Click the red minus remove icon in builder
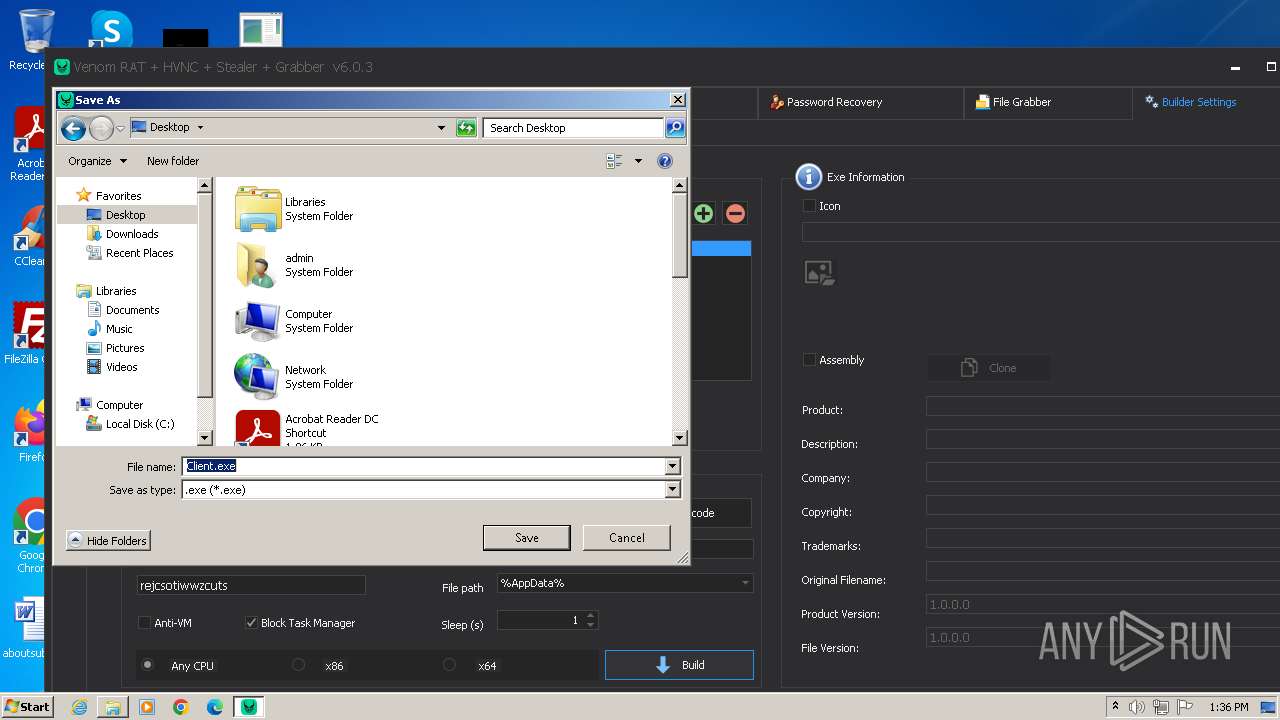1280x720 pixels. point(735,213)
